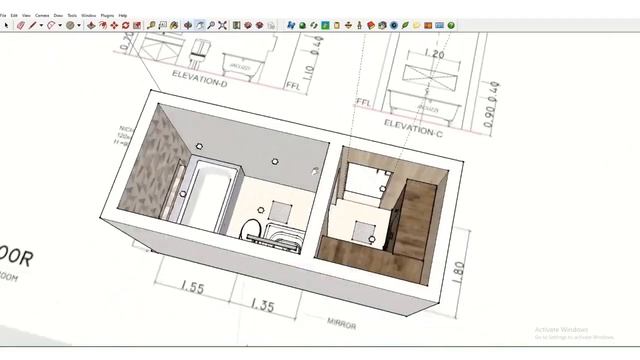Click the green leaf toolbar icon

[x=405, y=25]
